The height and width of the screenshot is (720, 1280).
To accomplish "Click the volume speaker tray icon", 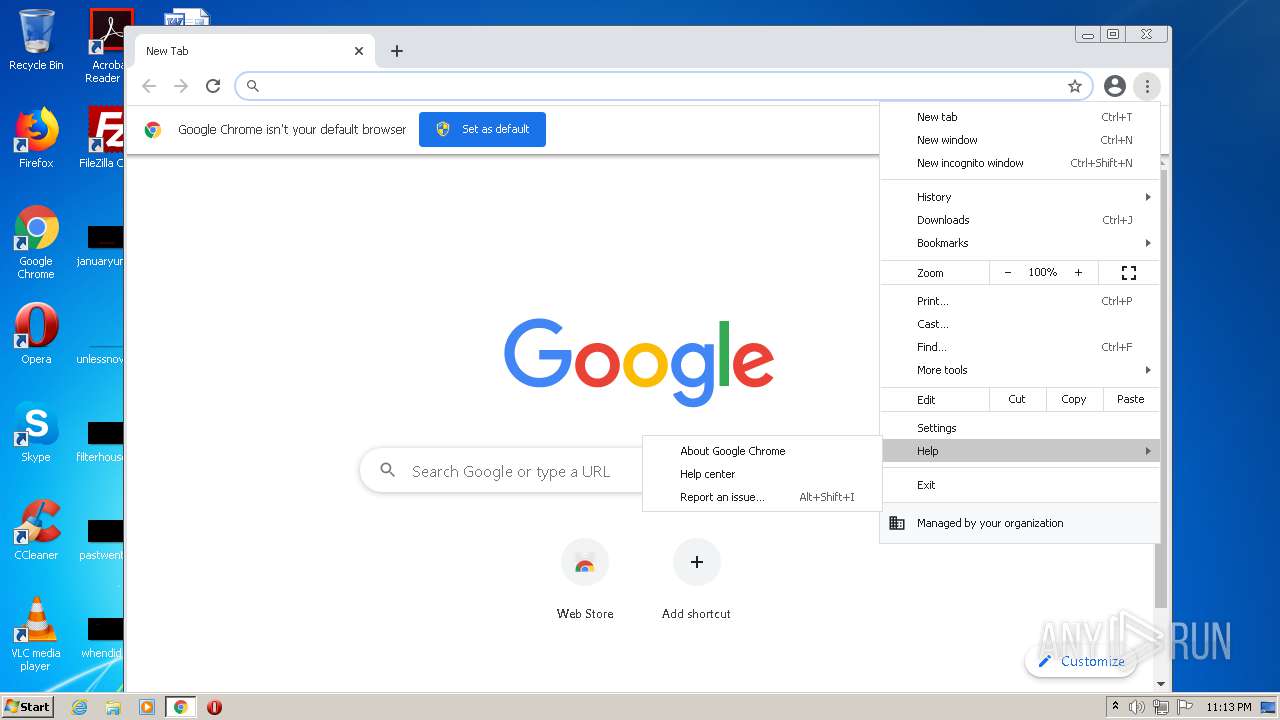I will point(1137,707).
